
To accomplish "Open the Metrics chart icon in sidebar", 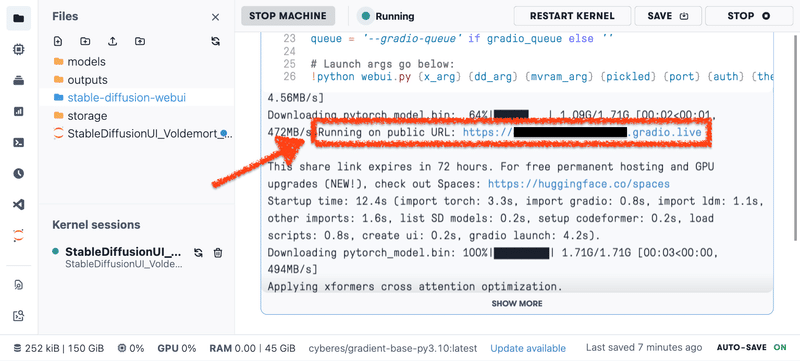I will [x=18, y=111].
